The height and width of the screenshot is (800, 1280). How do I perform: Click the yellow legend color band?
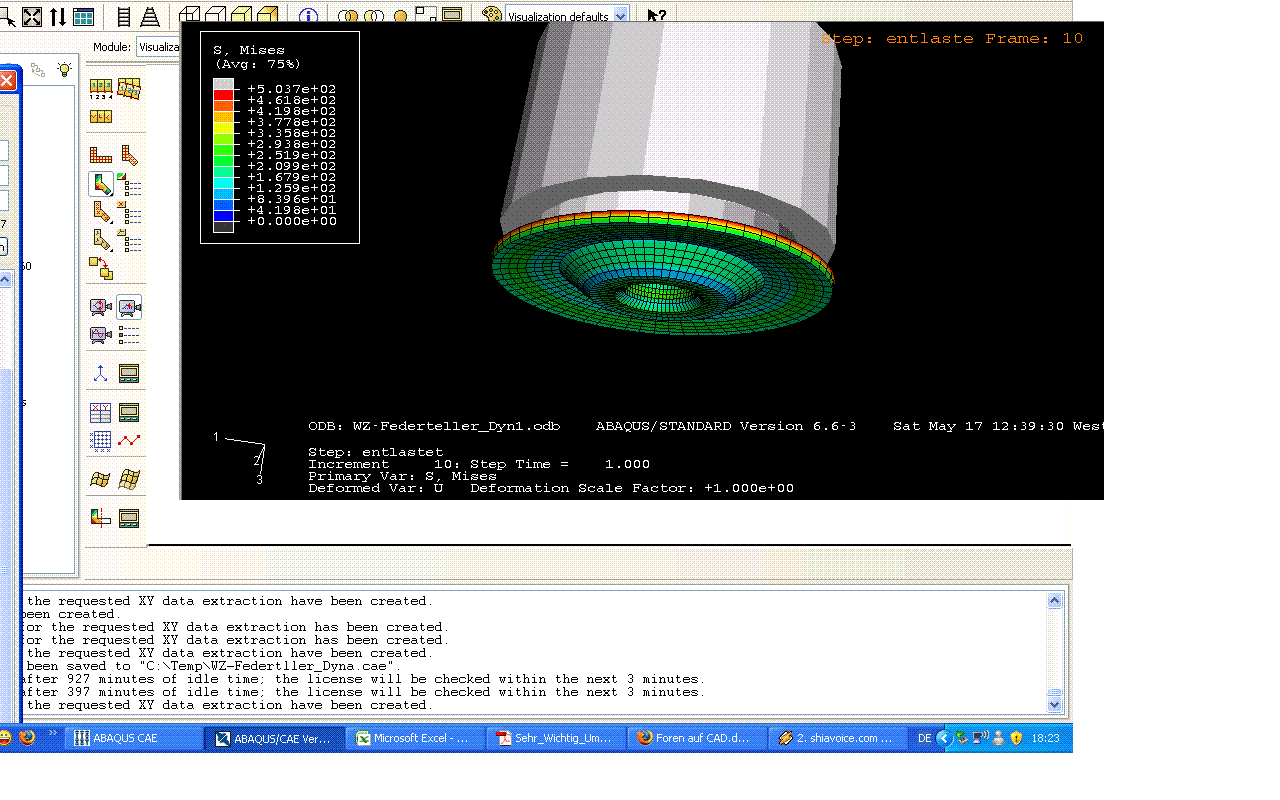click(x=223, y=127)
